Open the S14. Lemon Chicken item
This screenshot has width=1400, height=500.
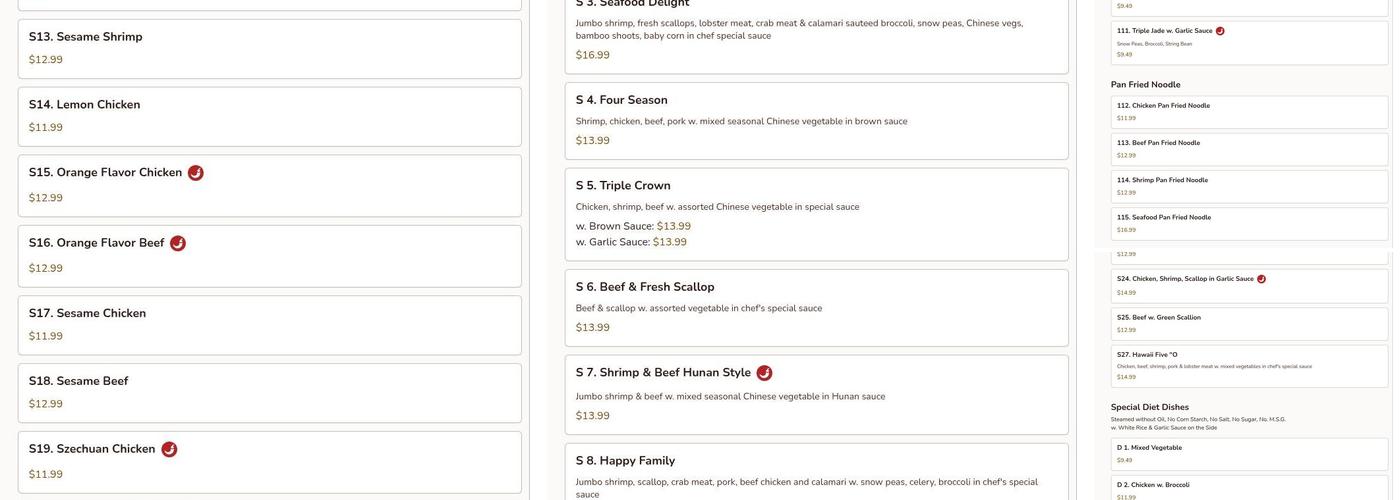tap(269, 116)
